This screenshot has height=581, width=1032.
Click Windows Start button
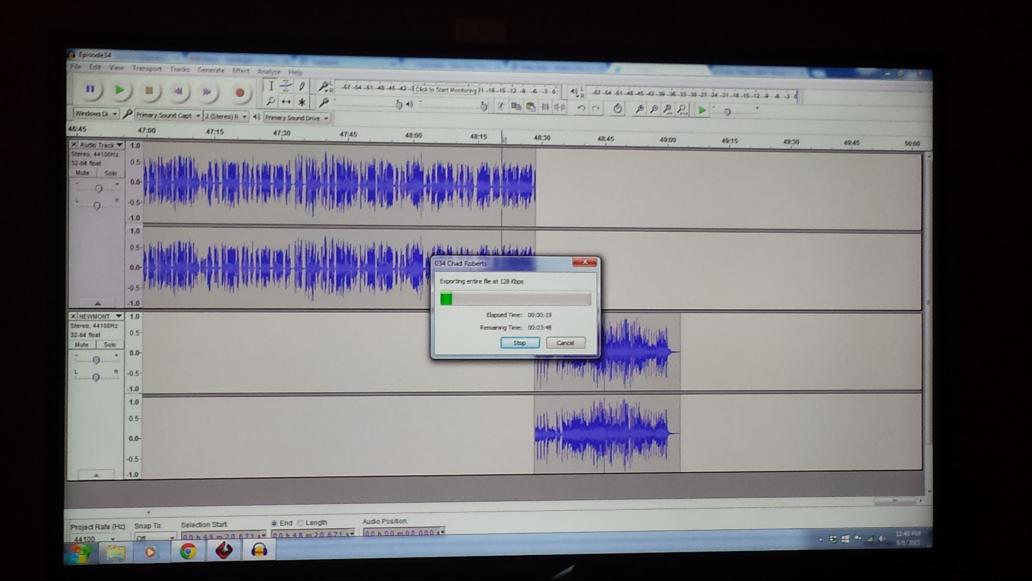click(x=78, y=553)
